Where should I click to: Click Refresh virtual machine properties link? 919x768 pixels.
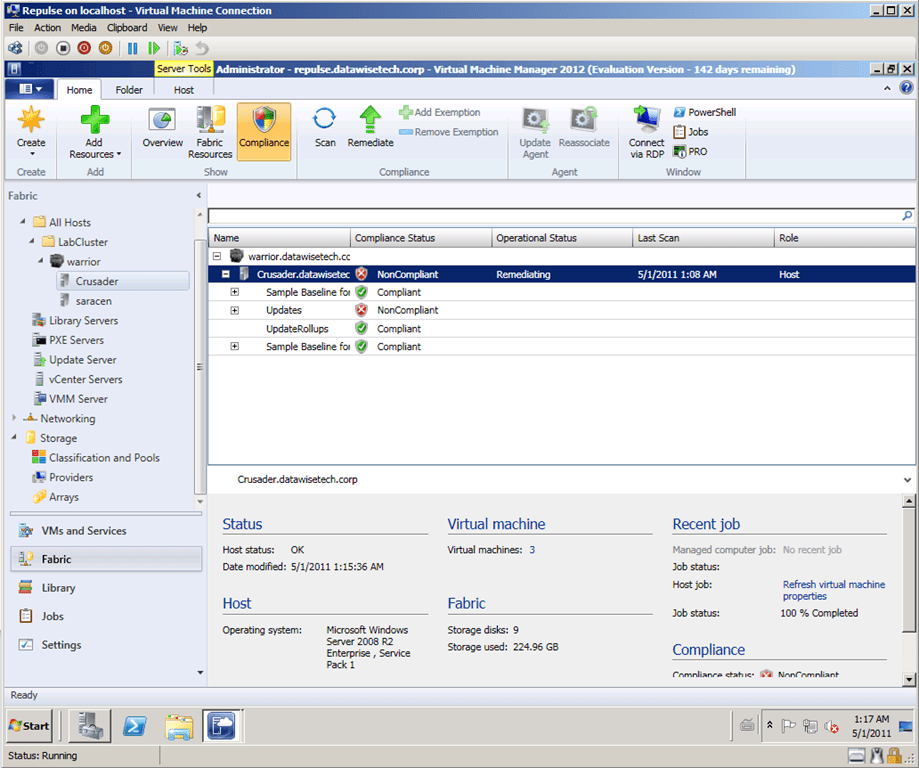(833, 590)
